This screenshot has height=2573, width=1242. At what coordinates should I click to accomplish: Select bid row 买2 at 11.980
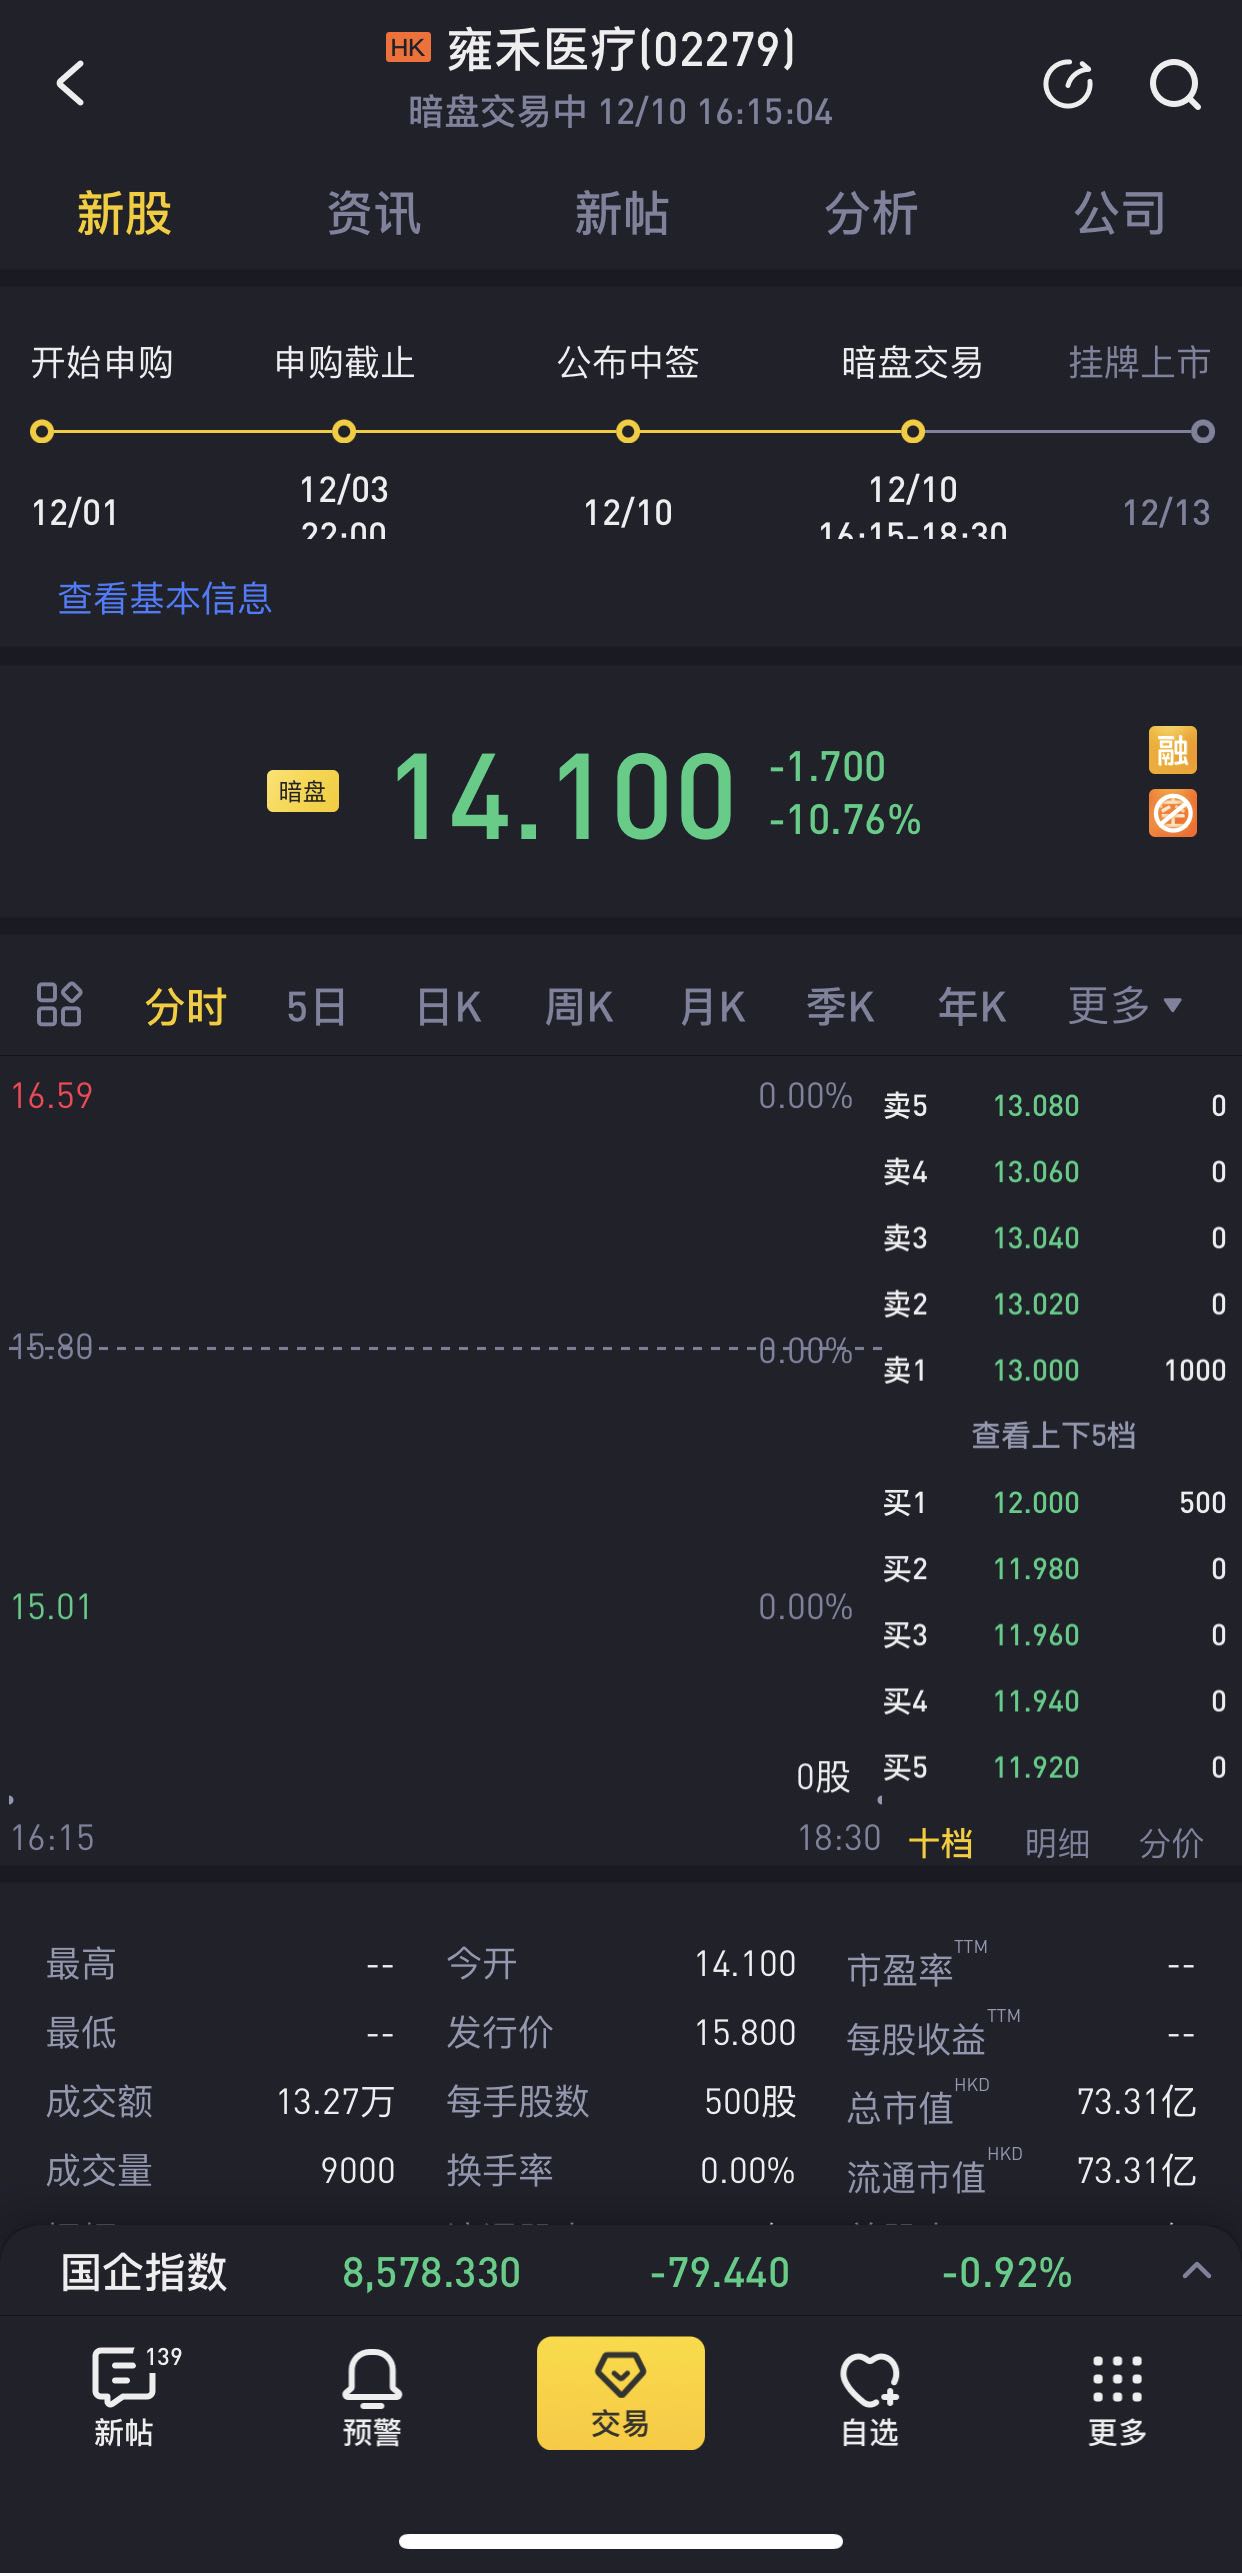[1054, 1569]
